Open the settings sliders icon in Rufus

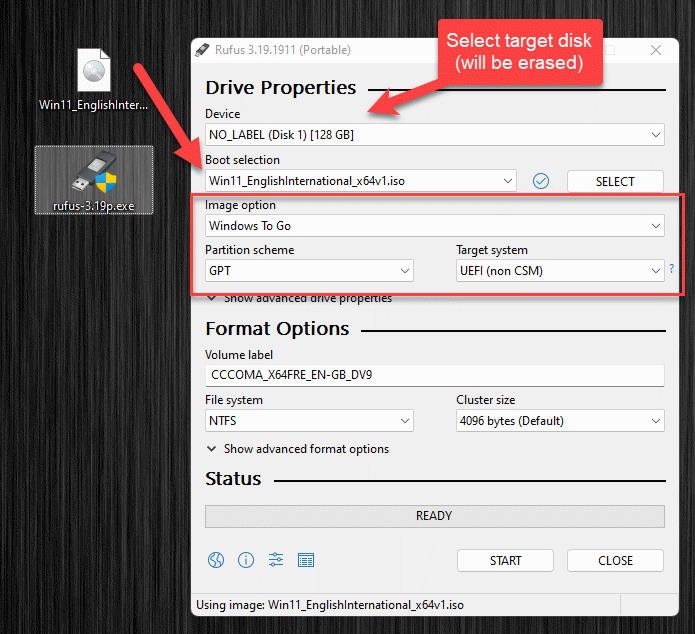click(x=276, y=560)
